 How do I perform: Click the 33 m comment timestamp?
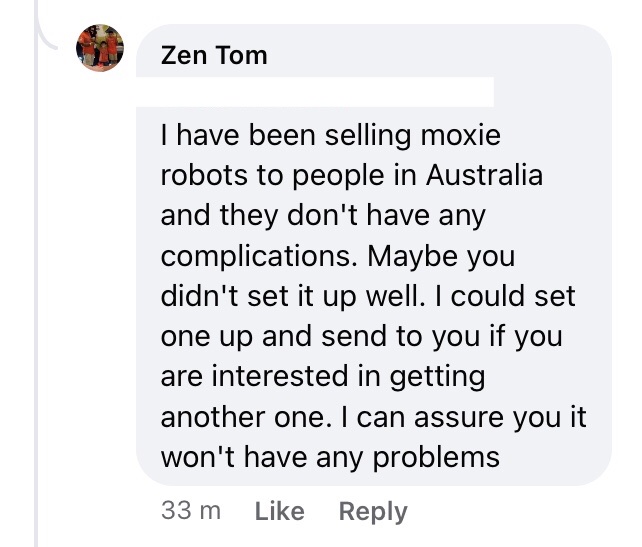click(x=191, y=511)
